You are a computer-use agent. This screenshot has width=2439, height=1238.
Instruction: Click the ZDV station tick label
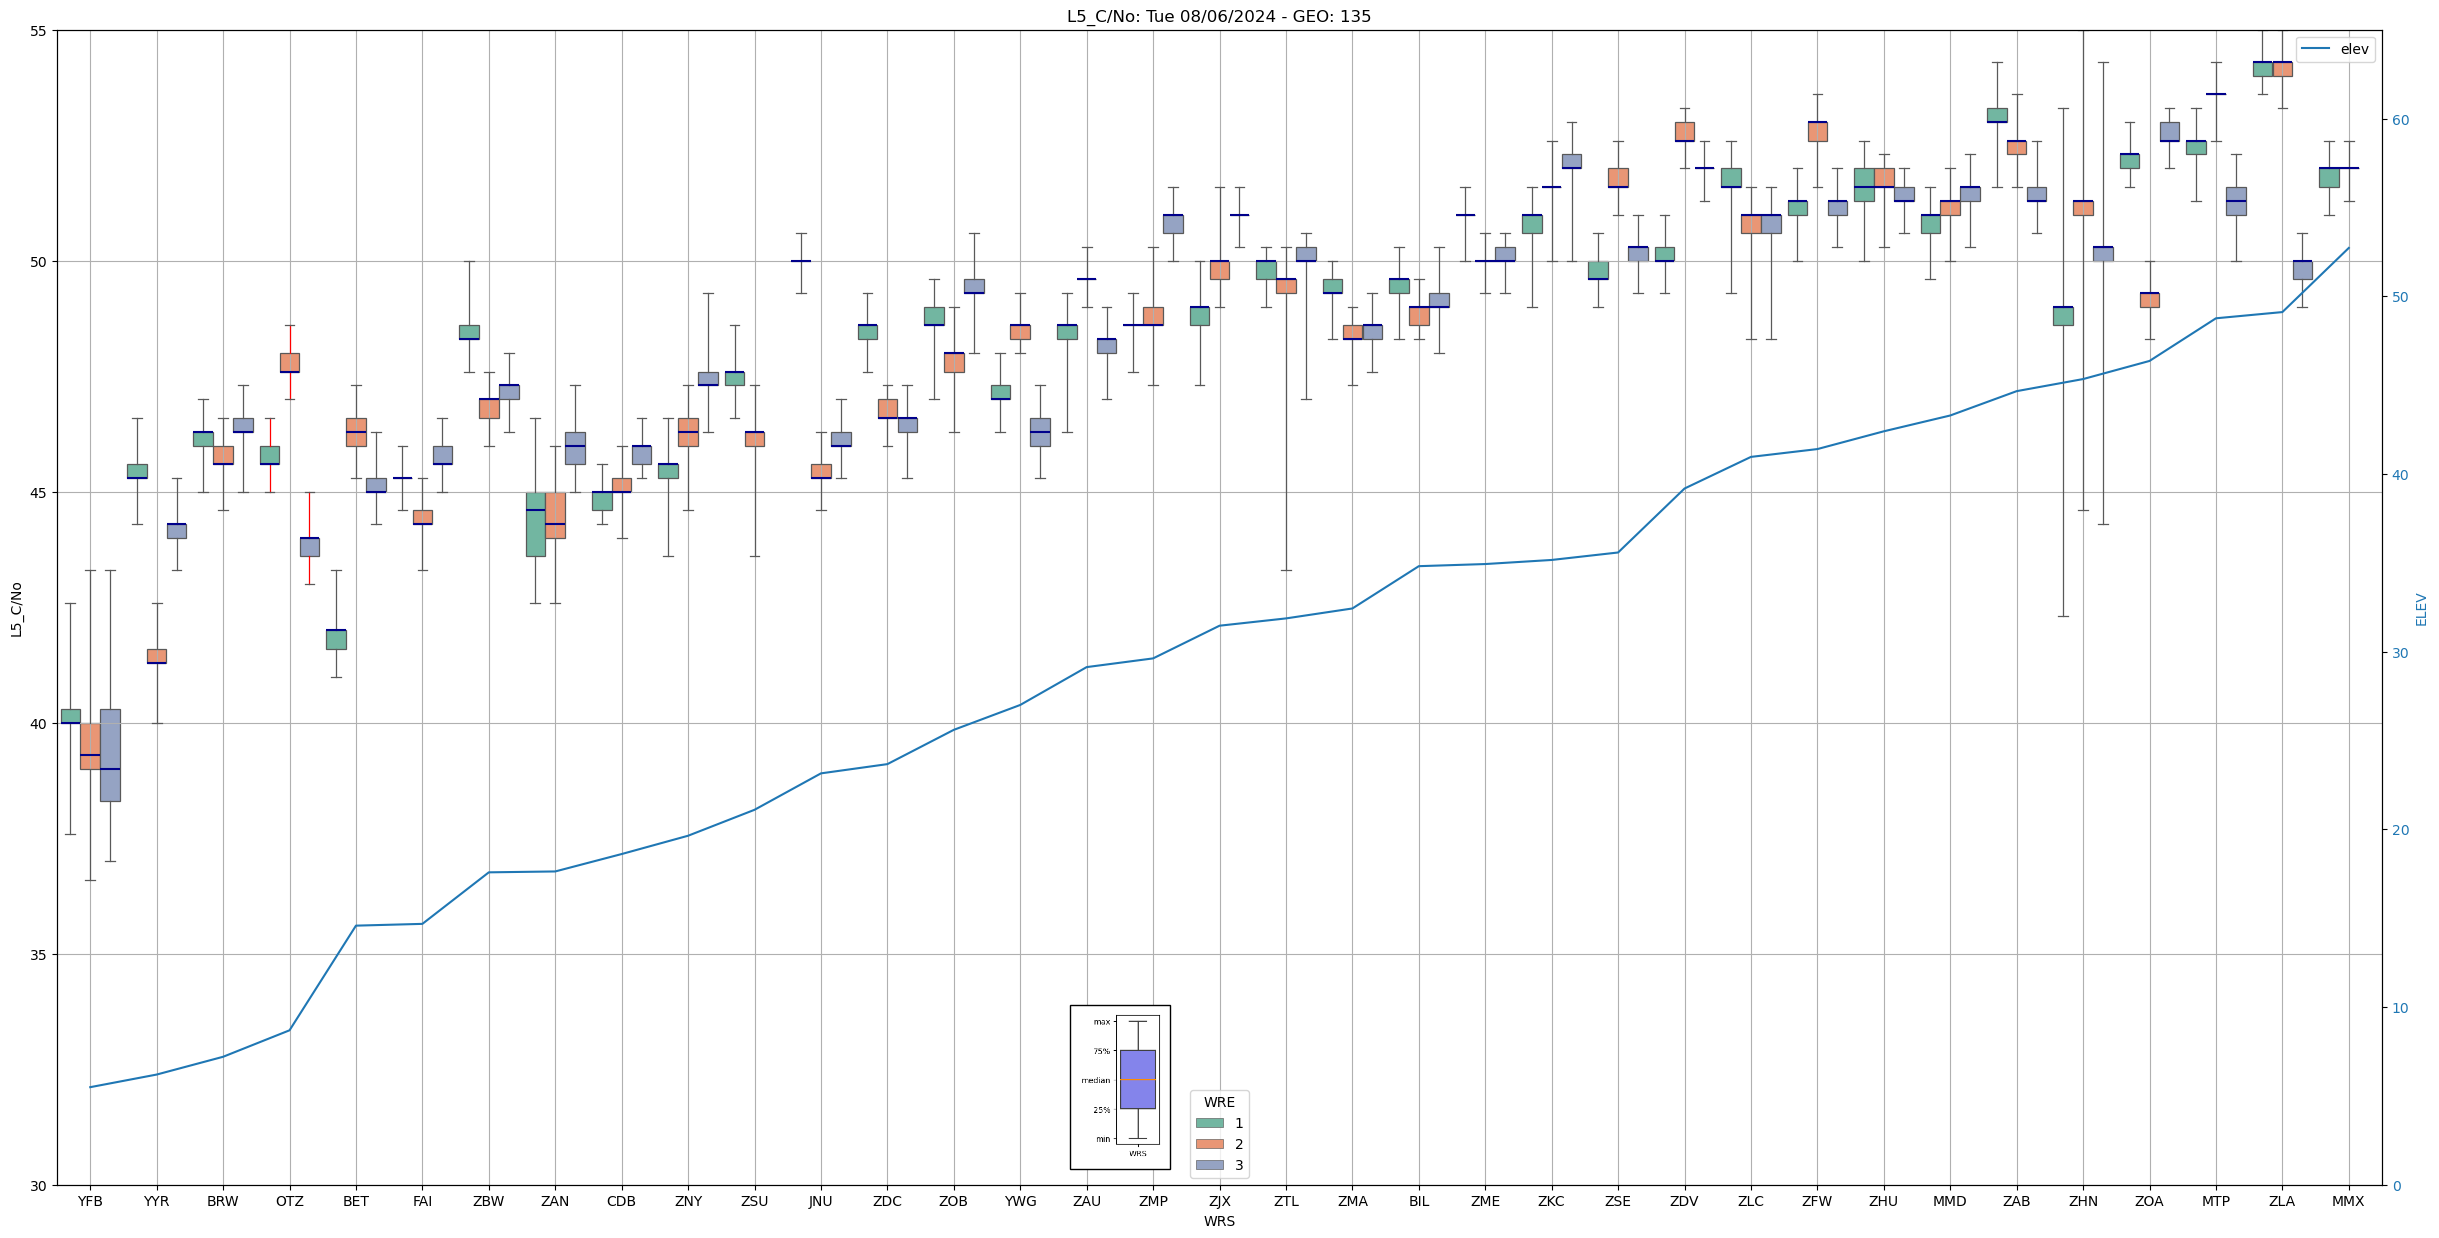coord(1684,1201)
